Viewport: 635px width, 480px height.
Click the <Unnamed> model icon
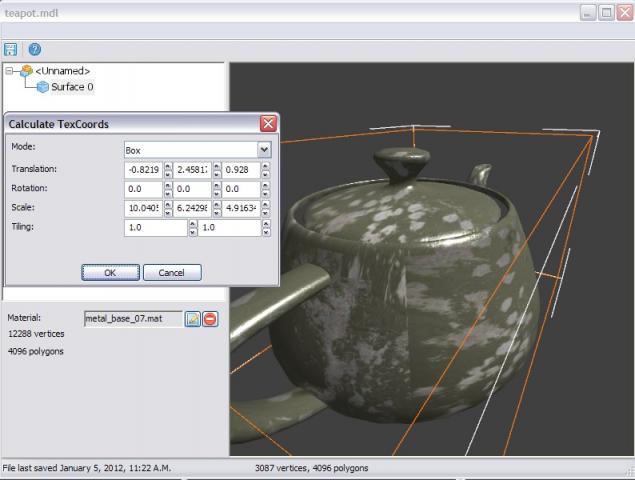coord(26,71)
